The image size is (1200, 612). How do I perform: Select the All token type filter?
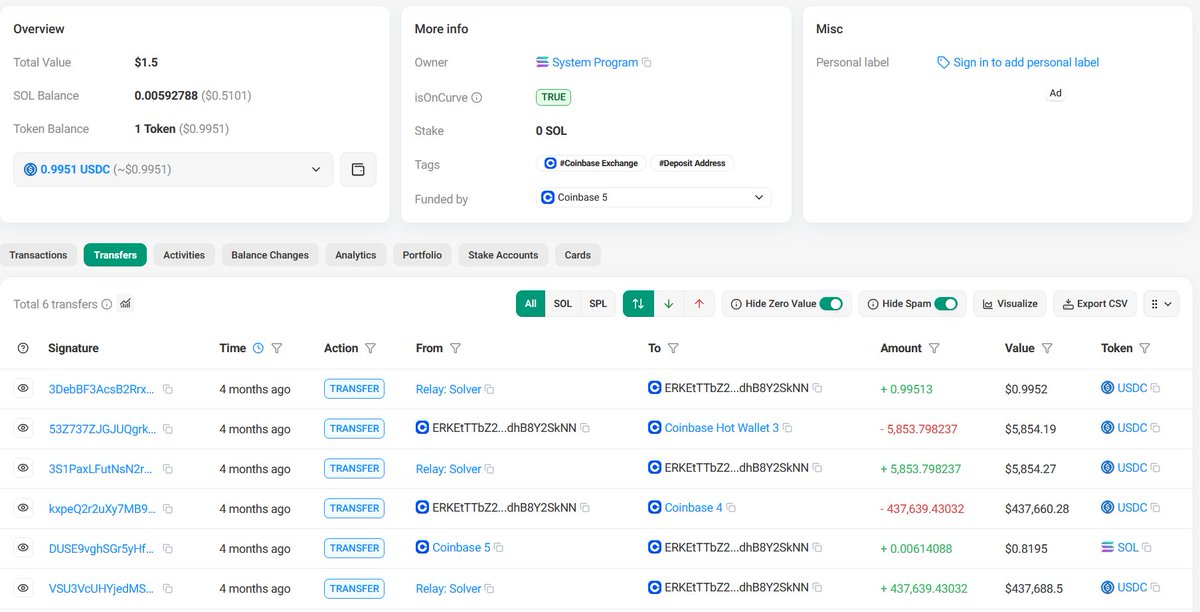(x=530, y=304)
